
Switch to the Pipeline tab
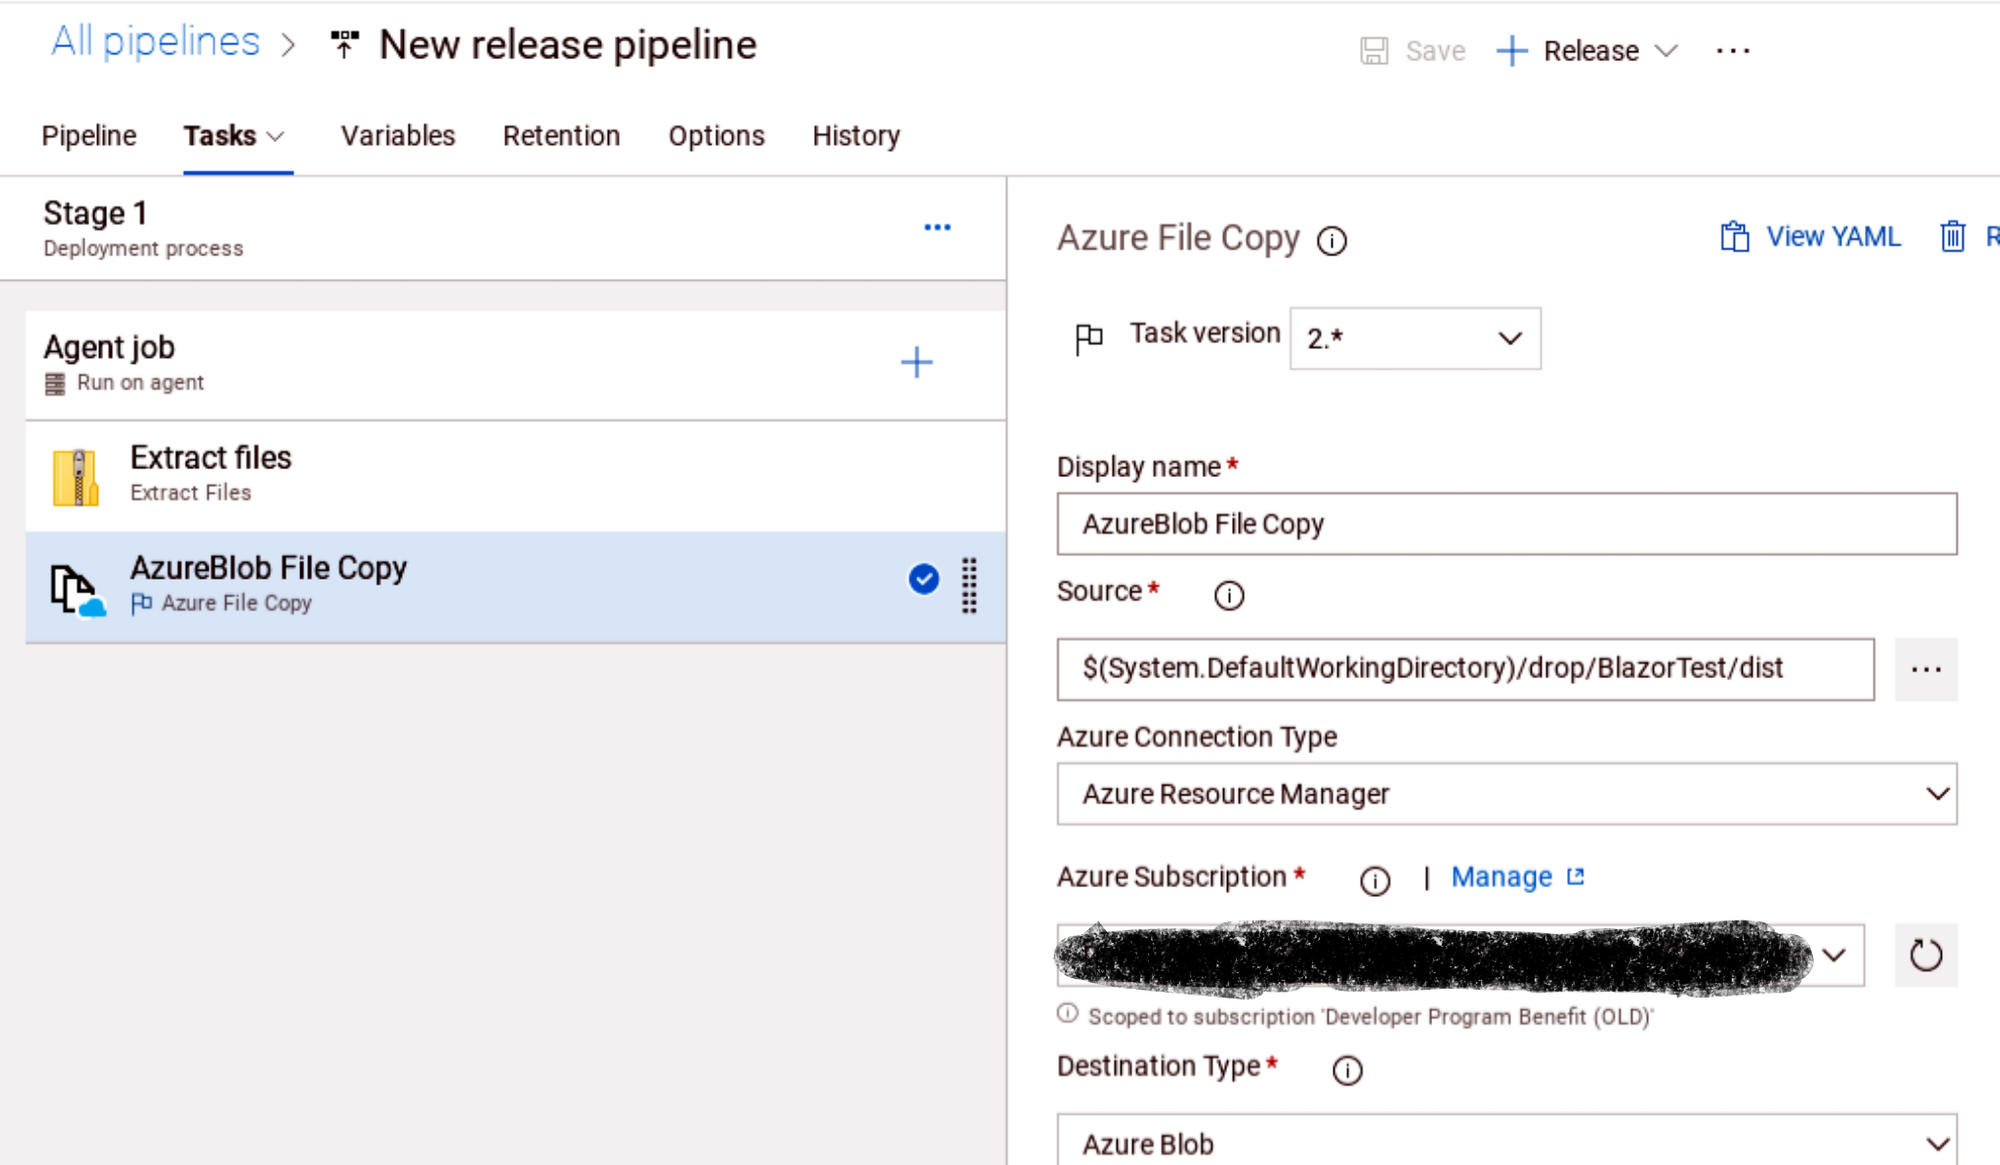point(89,136)
